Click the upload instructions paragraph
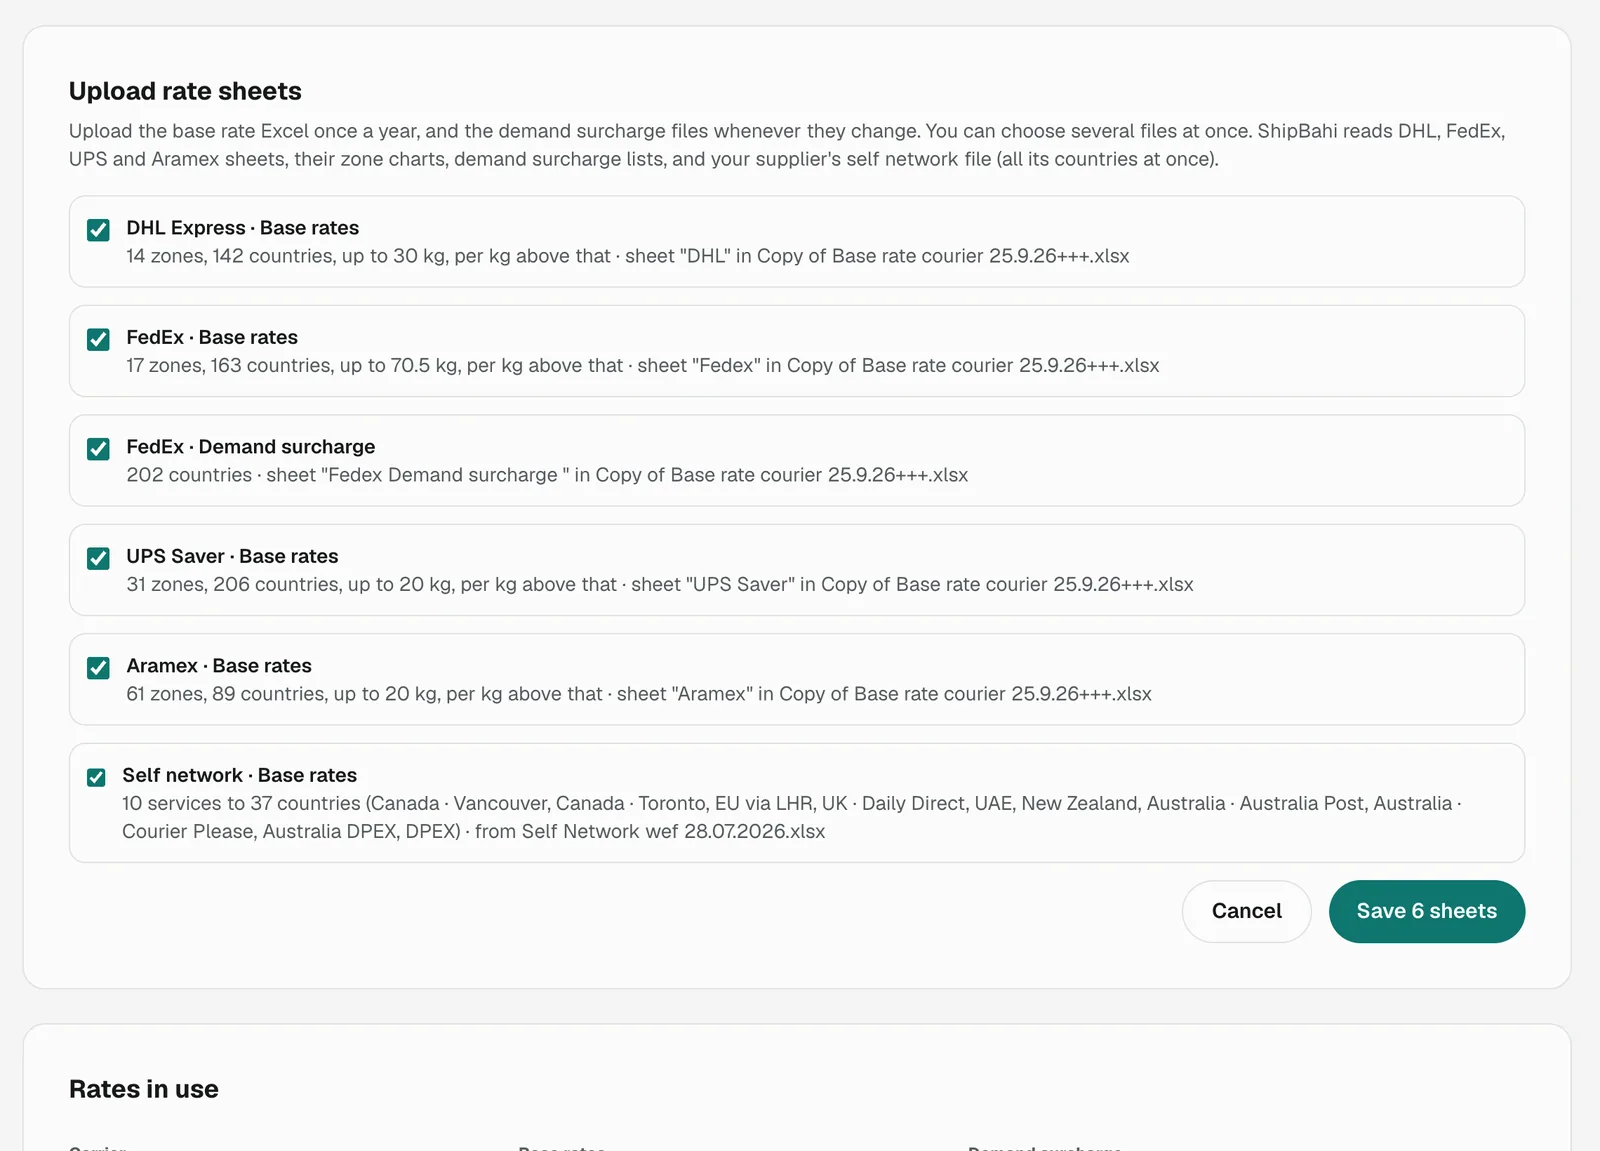The height and width of the screenshot is (1151, 1600). point(787,145)
